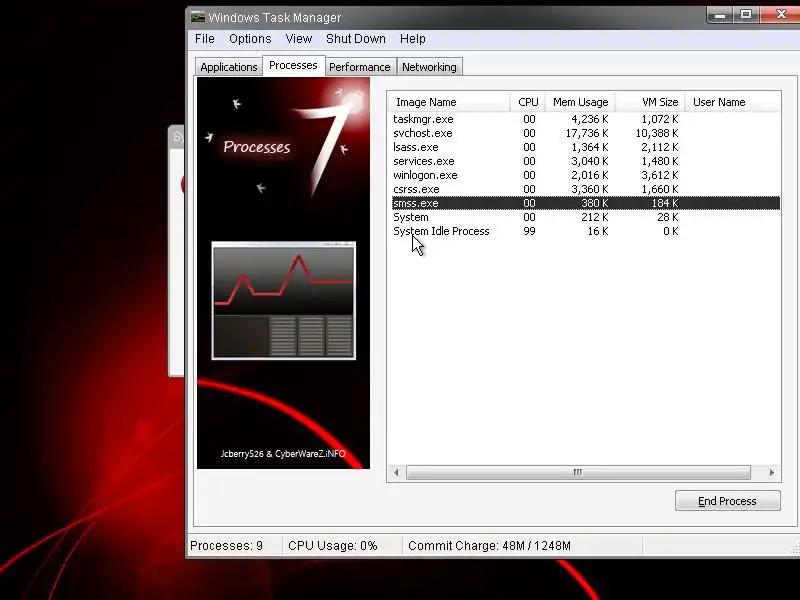
Task: Select the csrss.exe process row
Action: 586,189
